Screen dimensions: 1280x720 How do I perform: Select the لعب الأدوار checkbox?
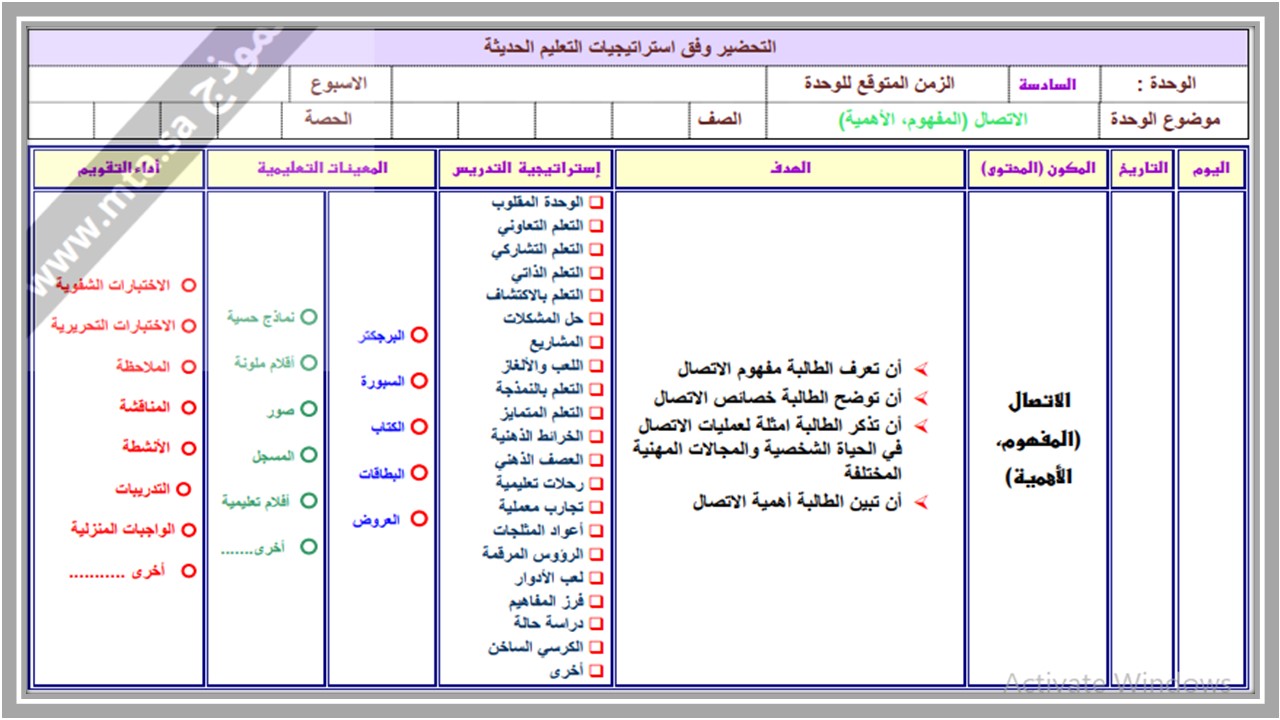[x=596, y=579]
